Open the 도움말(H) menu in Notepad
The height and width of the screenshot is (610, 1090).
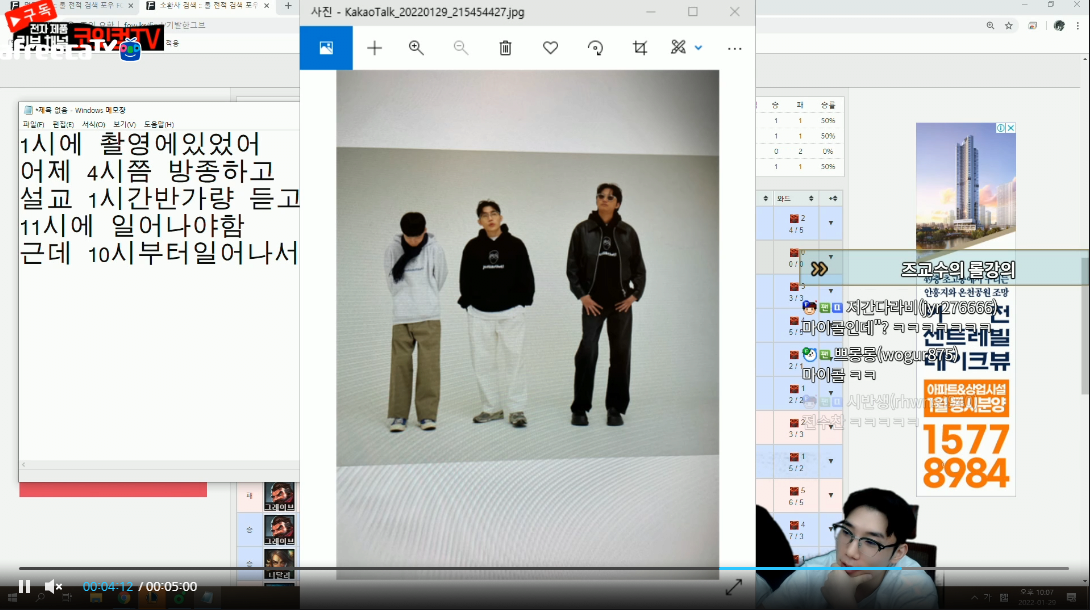tap(158, 124)
